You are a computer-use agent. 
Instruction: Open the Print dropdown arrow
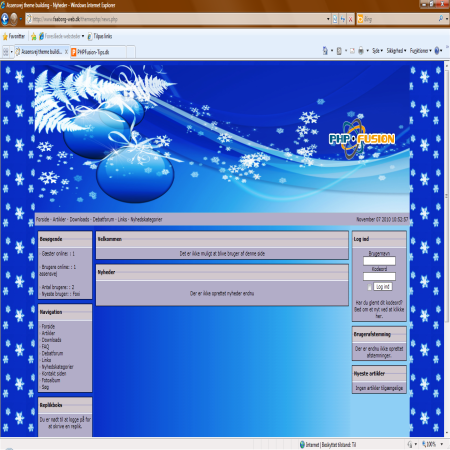coord(368,51)
